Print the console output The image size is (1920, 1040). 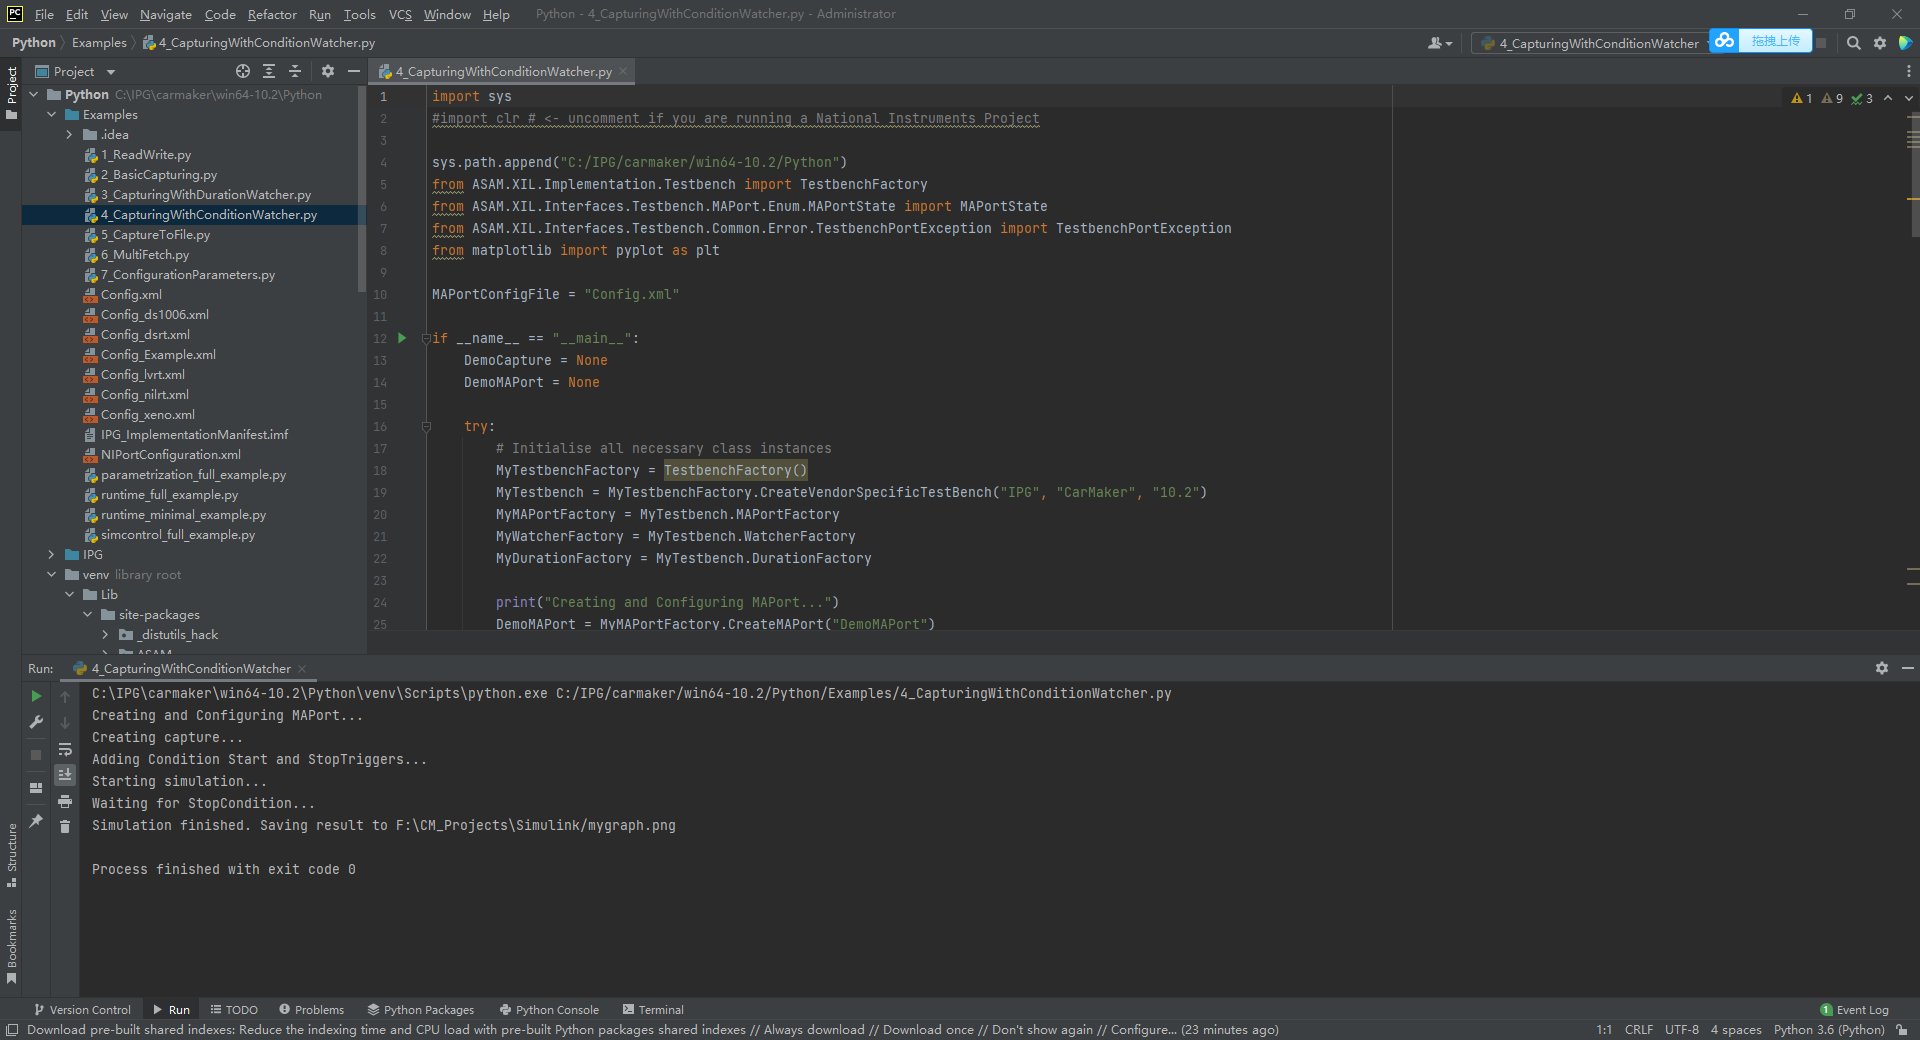point(65,801)
